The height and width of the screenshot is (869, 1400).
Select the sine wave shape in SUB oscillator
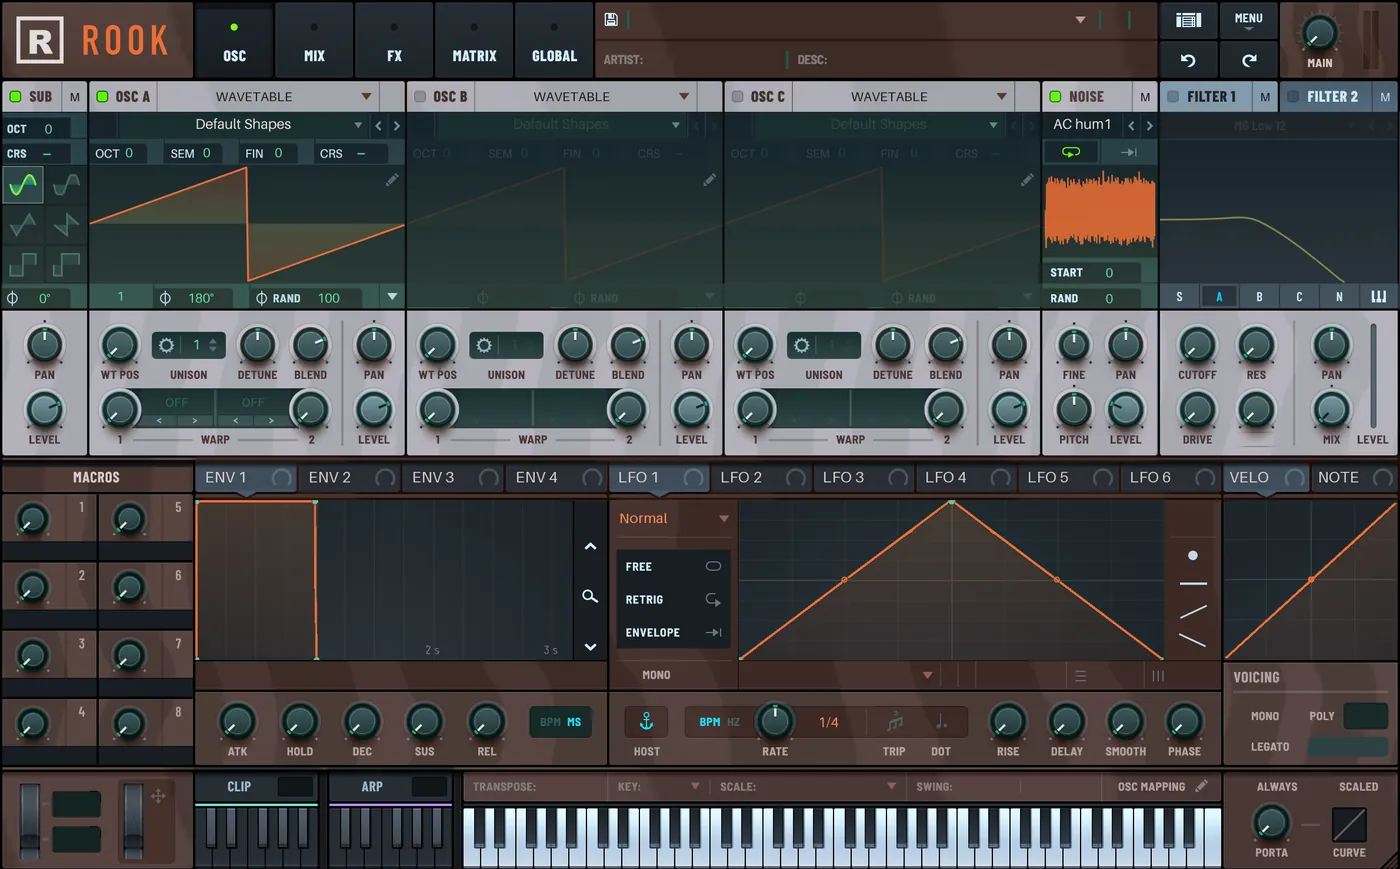[x=23, y=185]
